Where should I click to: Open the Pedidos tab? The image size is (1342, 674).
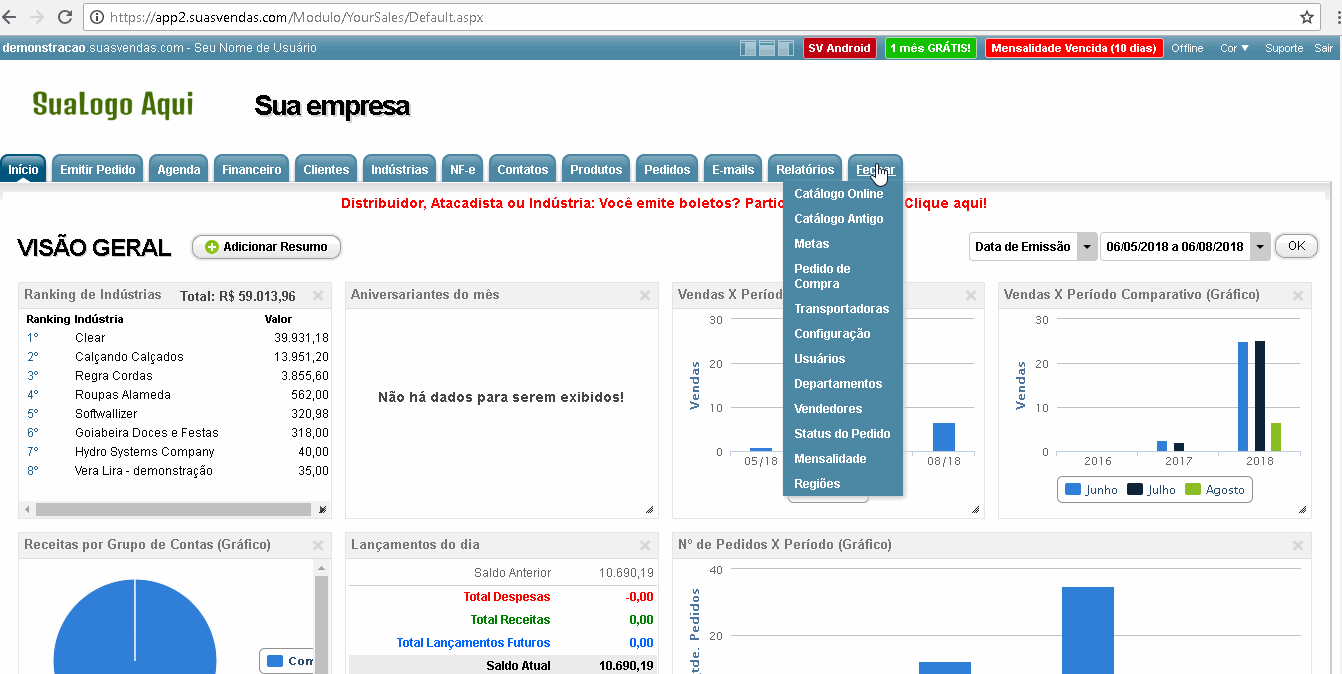point(667,169)
